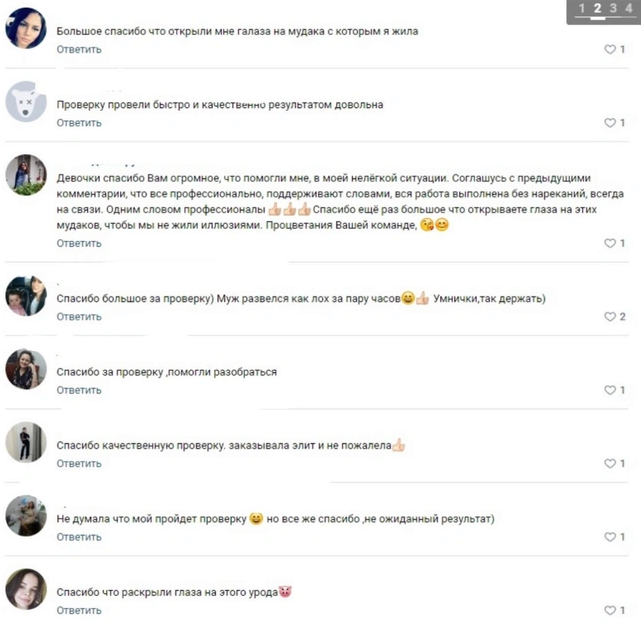Reply to the 'результатом довольна' comment
Image resolution: width=641 pixels, height=623 pixels.
click(x=79, y=123)
